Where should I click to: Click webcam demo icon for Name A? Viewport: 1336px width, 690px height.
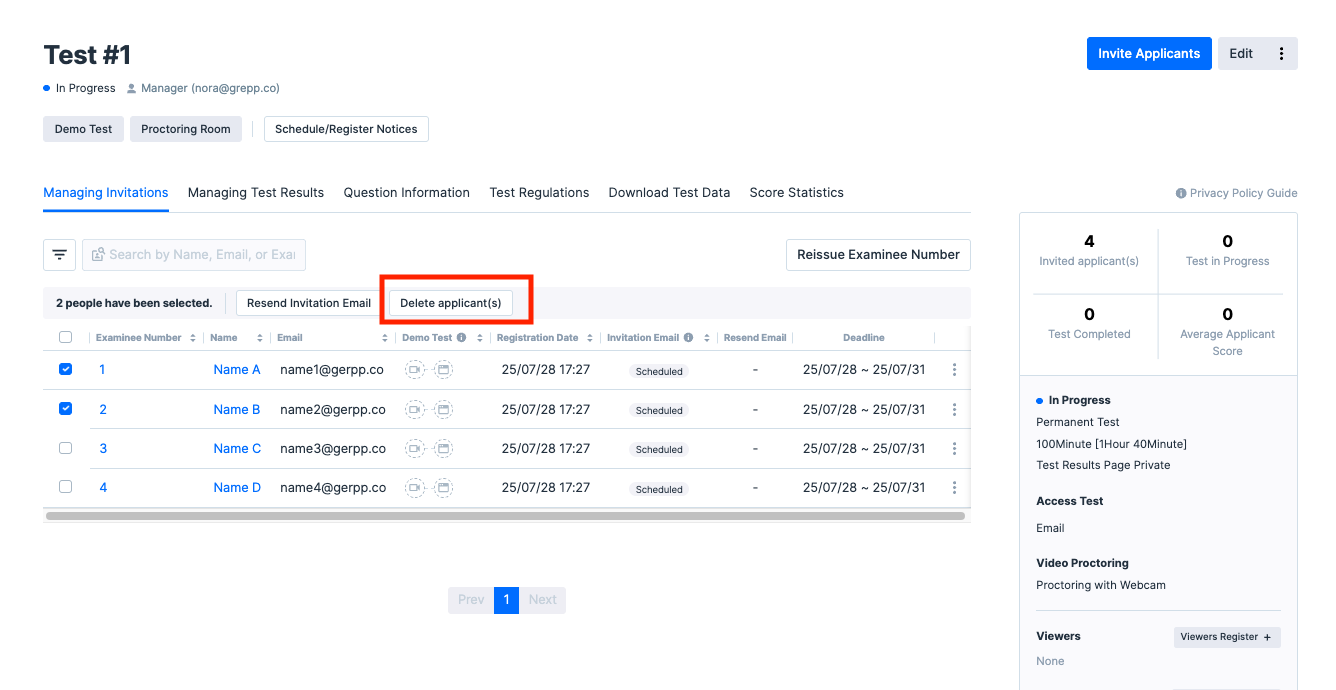[x=415, y=370]
